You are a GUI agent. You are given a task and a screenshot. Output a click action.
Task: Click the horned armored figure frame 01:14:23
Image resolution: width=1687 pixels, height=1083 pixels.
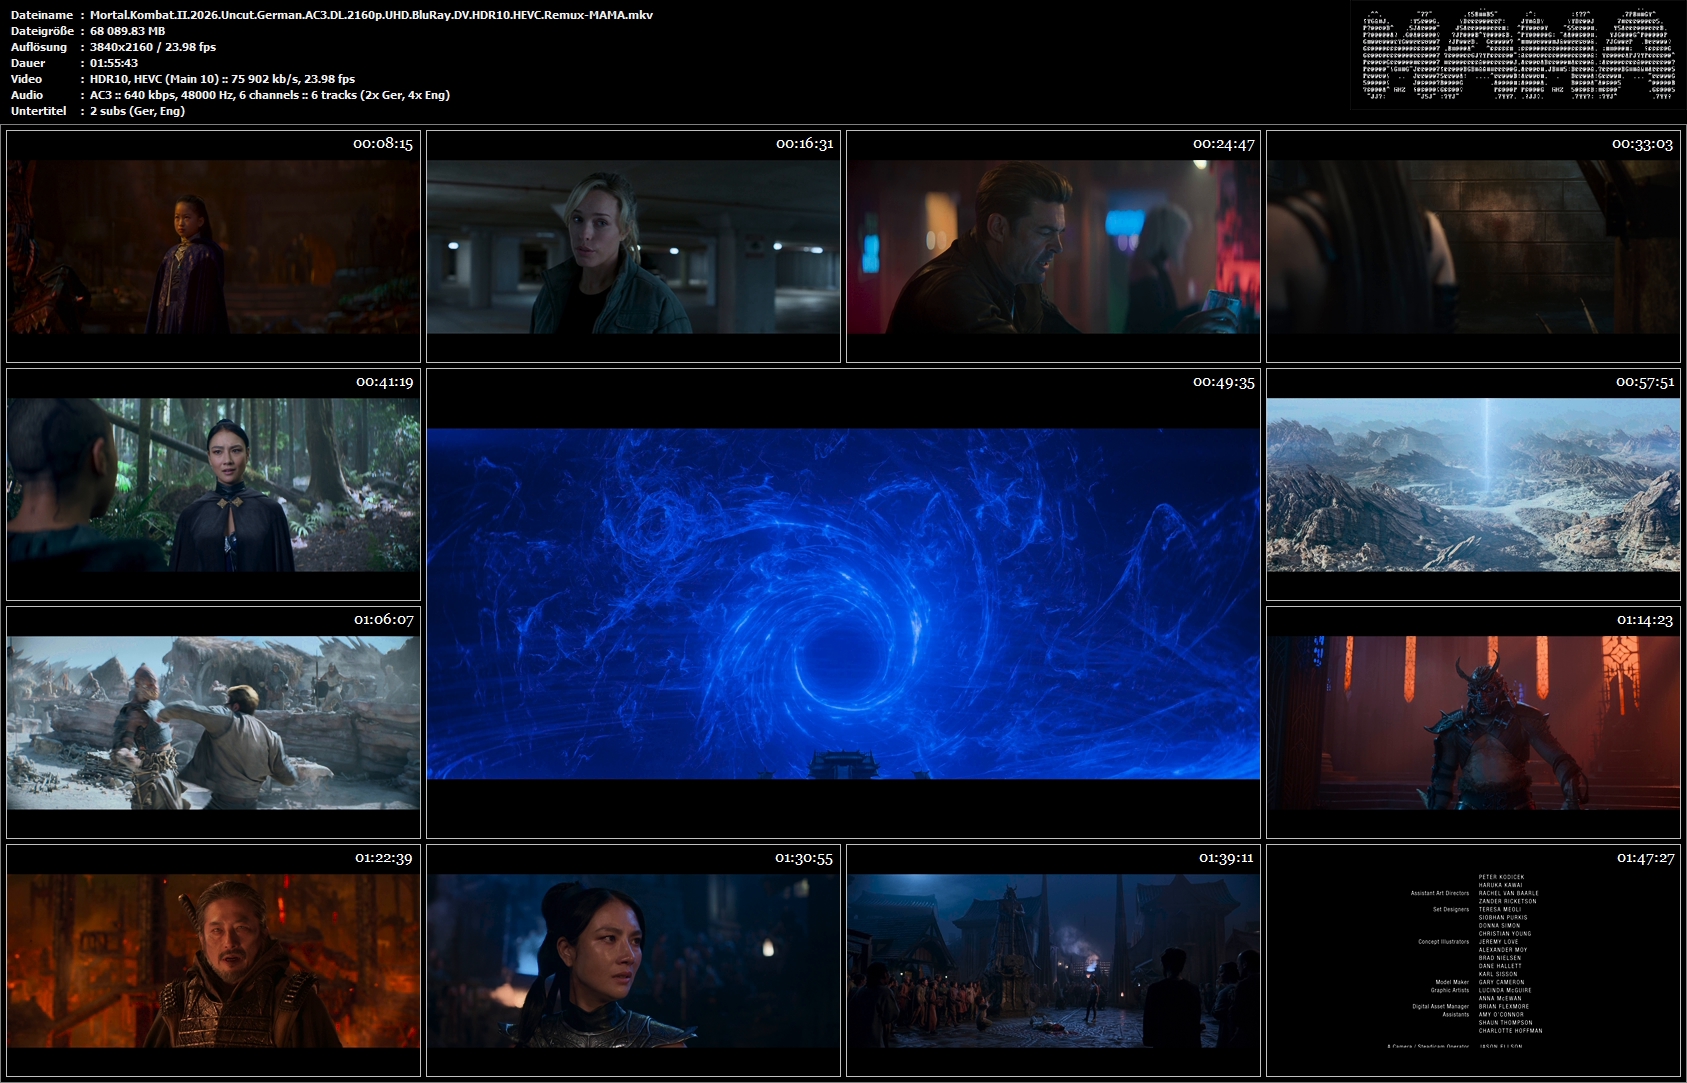pos(1473,722)
